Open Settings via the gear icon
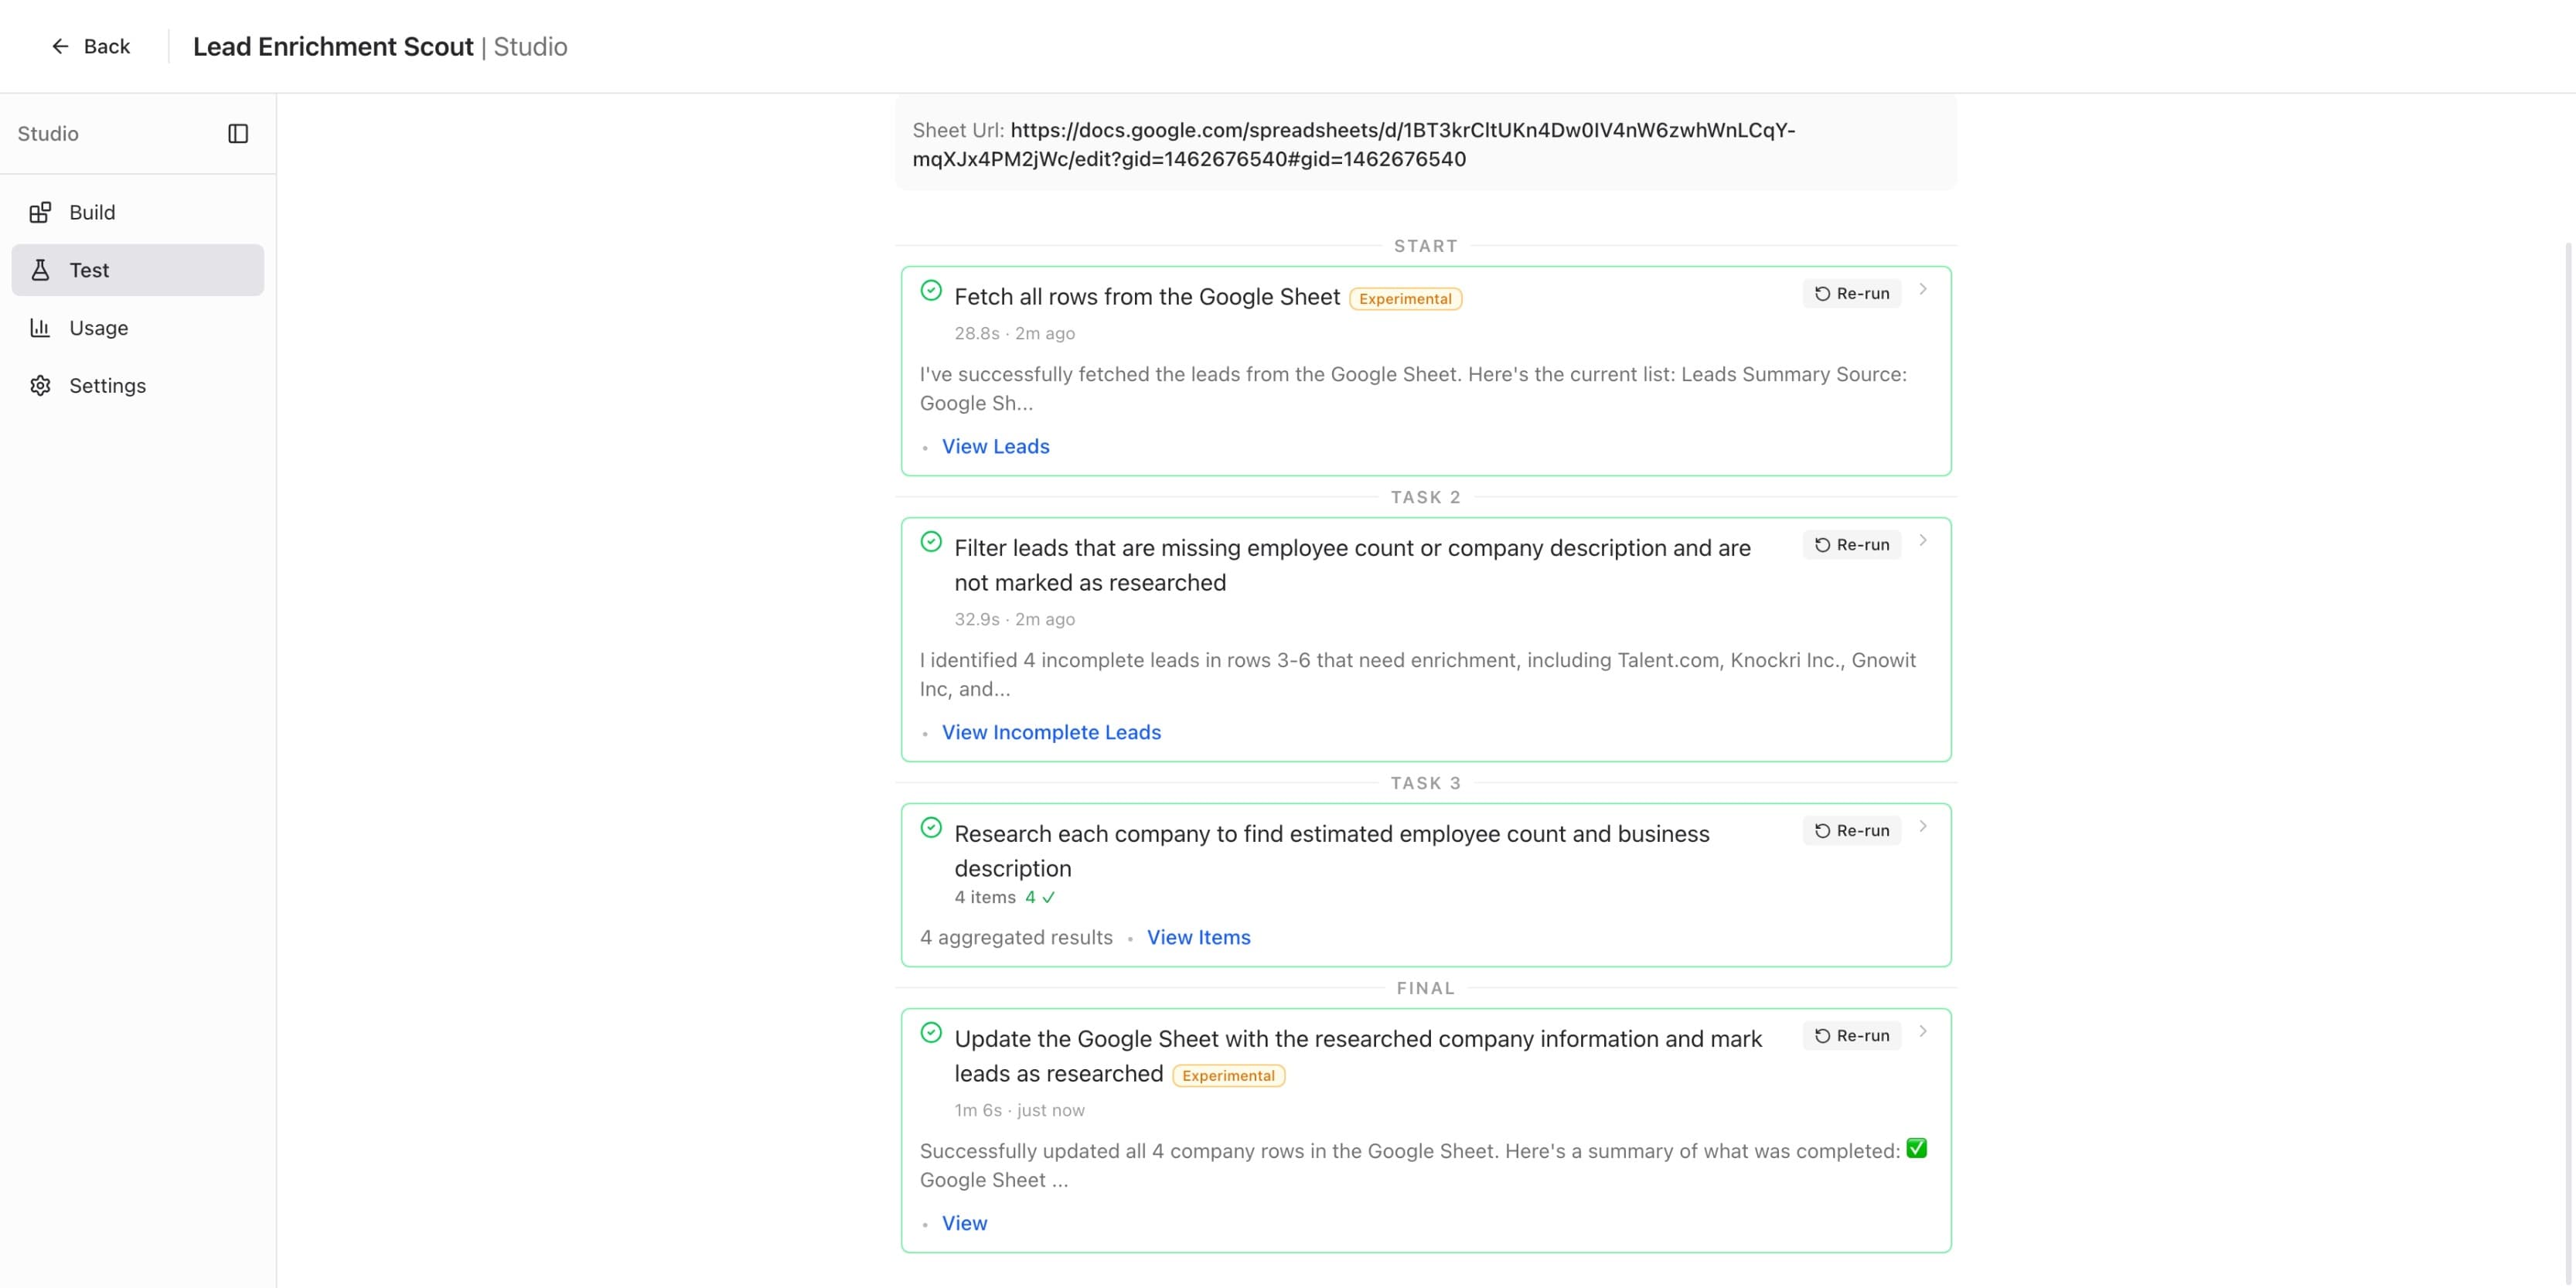The width and height of the screenshot is (2576, 1288). pyautogui.click(x=41, y=385)
